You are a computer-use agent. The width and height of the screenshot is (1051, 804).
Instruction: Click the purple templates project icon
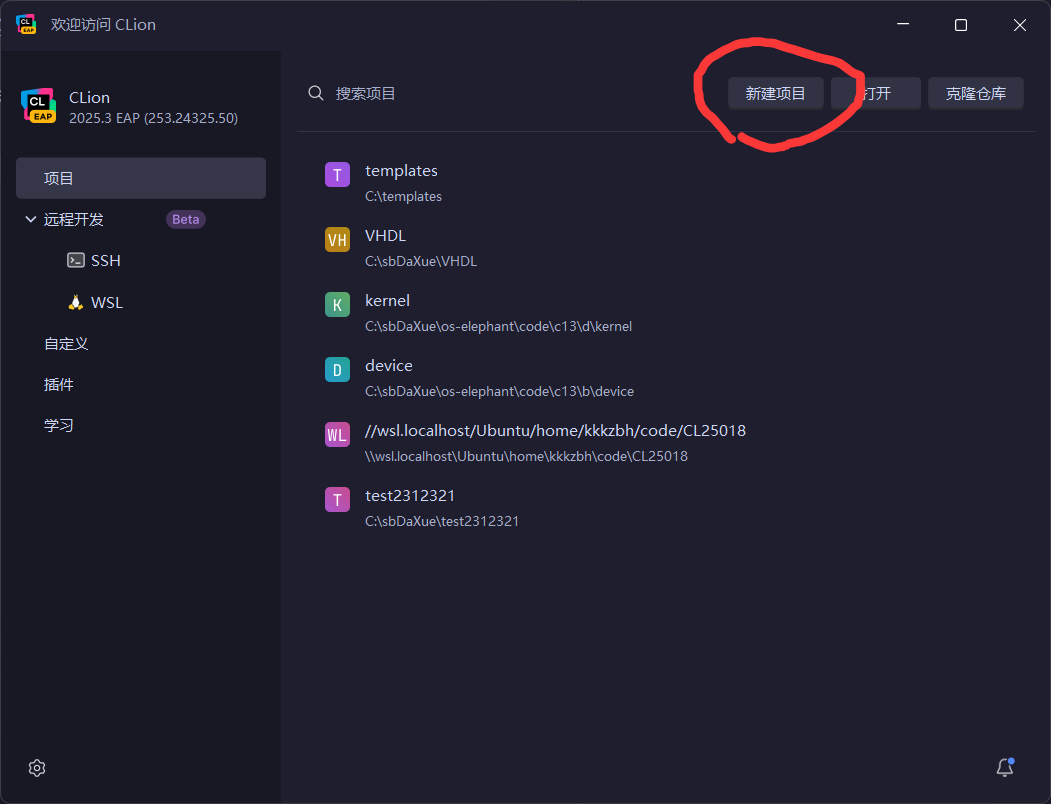[x=337, y=175]
